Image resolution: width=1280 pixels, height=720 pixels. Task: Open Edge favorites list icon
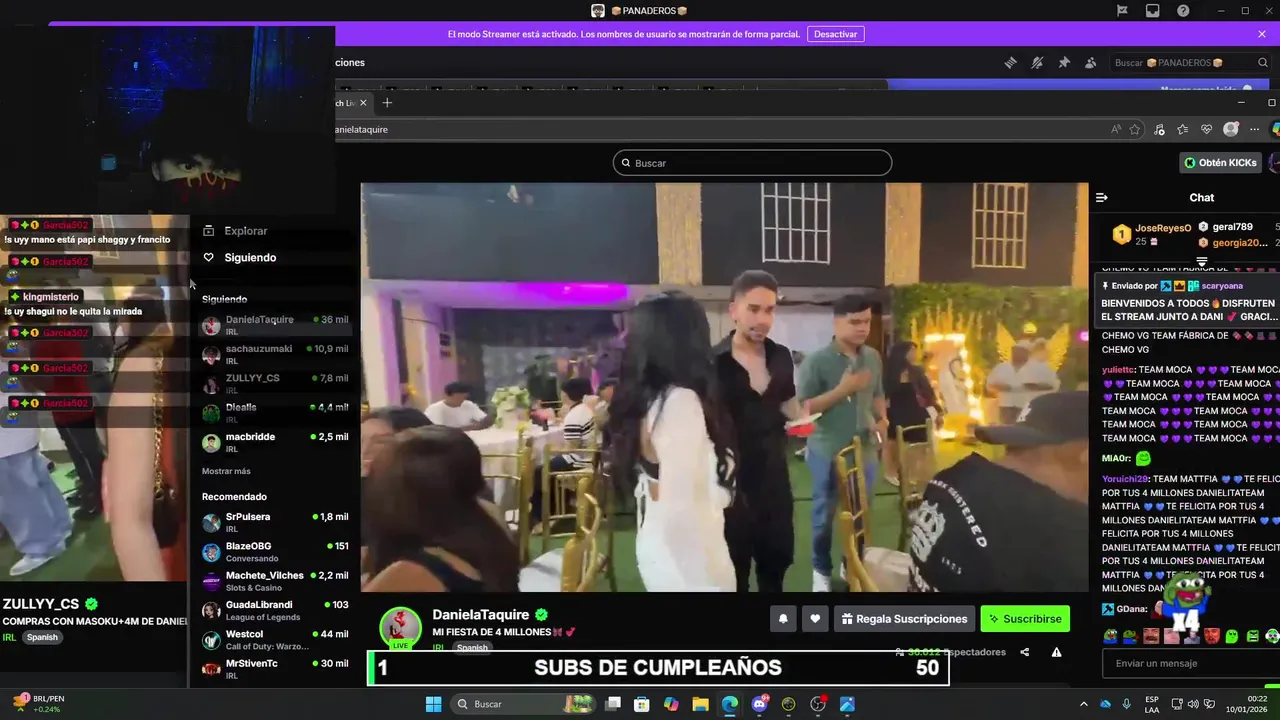tap(1183, 129)
